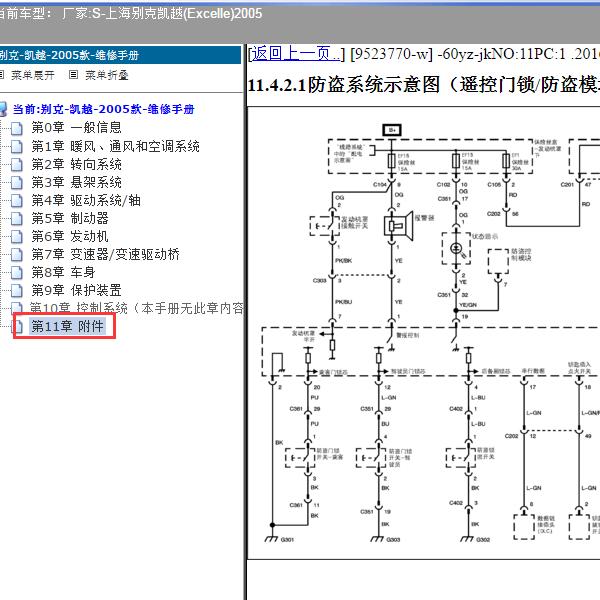Screen dimensions: 600x600
Task: Click page icon beside 第4章 驱动系统/轴
Action: click(16, 201)
